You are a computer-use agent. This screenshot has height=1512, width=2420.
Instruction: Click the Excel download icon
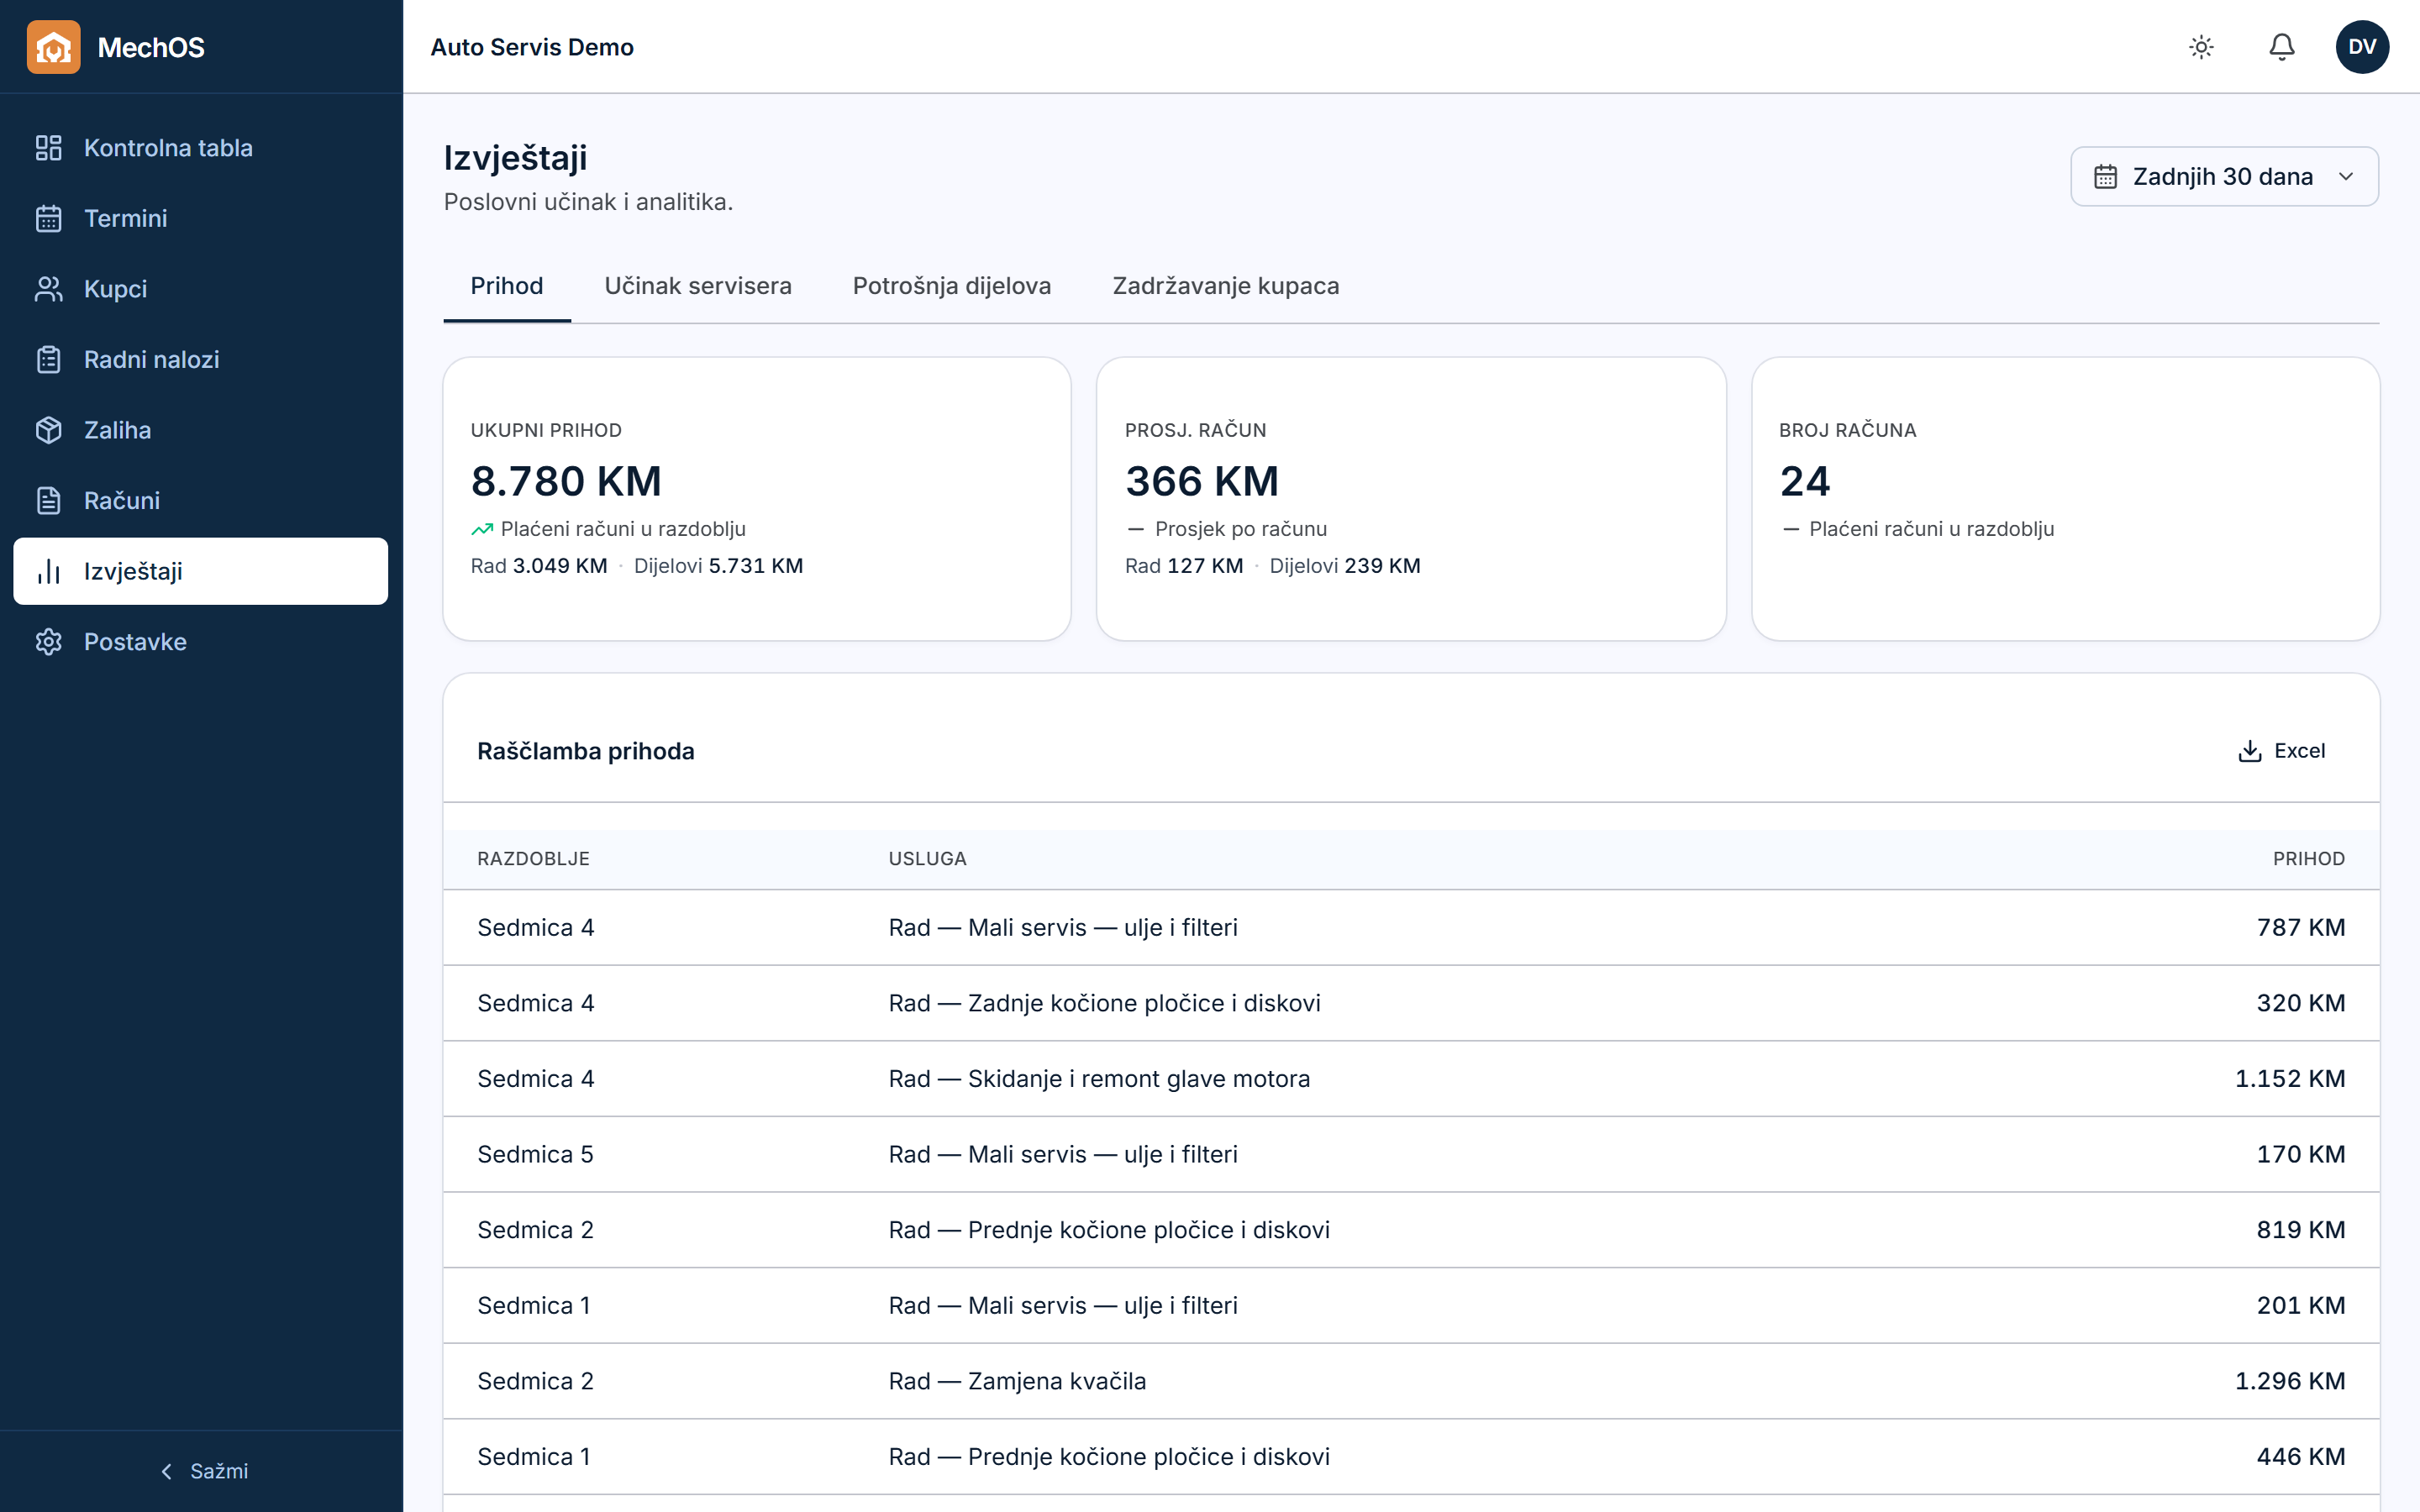pos(2250,751)
